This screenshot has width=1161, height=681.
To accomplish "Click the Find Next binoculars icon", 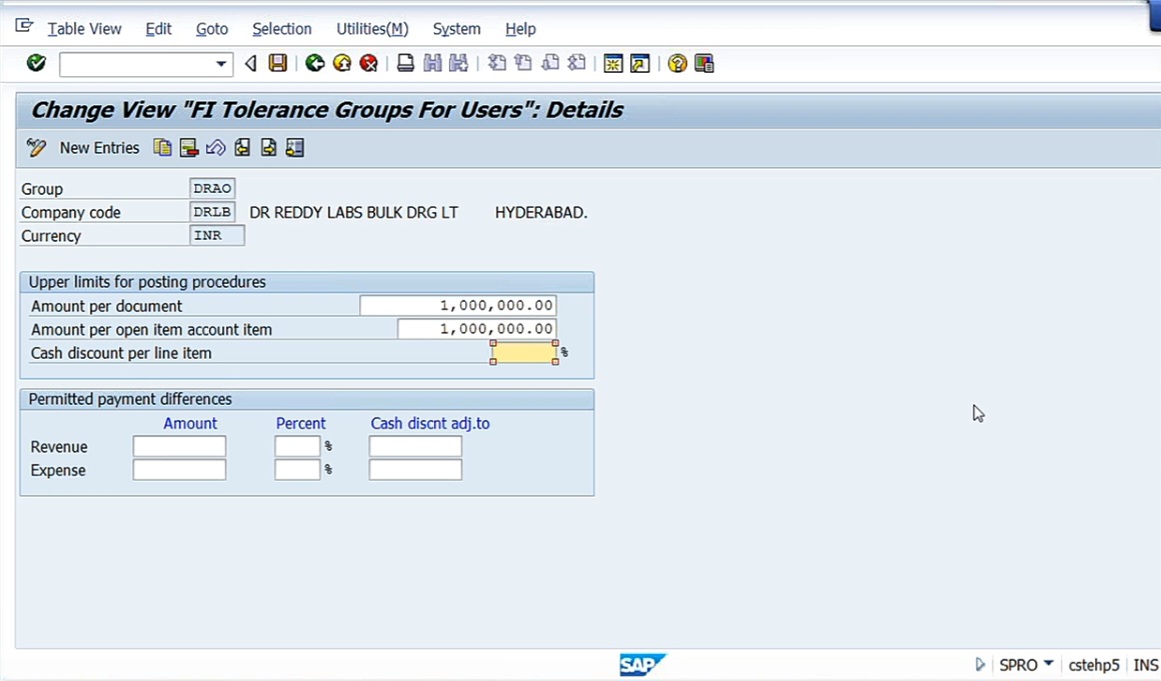I will coord(459,64).
